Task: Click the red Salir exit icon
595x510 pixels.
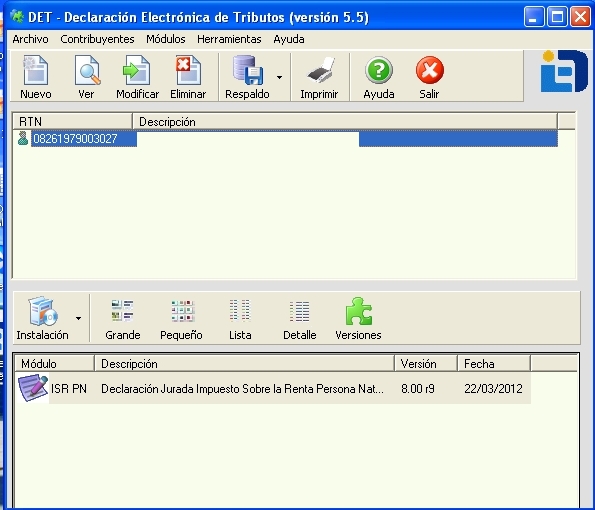Action: click(x=430, y=71)
